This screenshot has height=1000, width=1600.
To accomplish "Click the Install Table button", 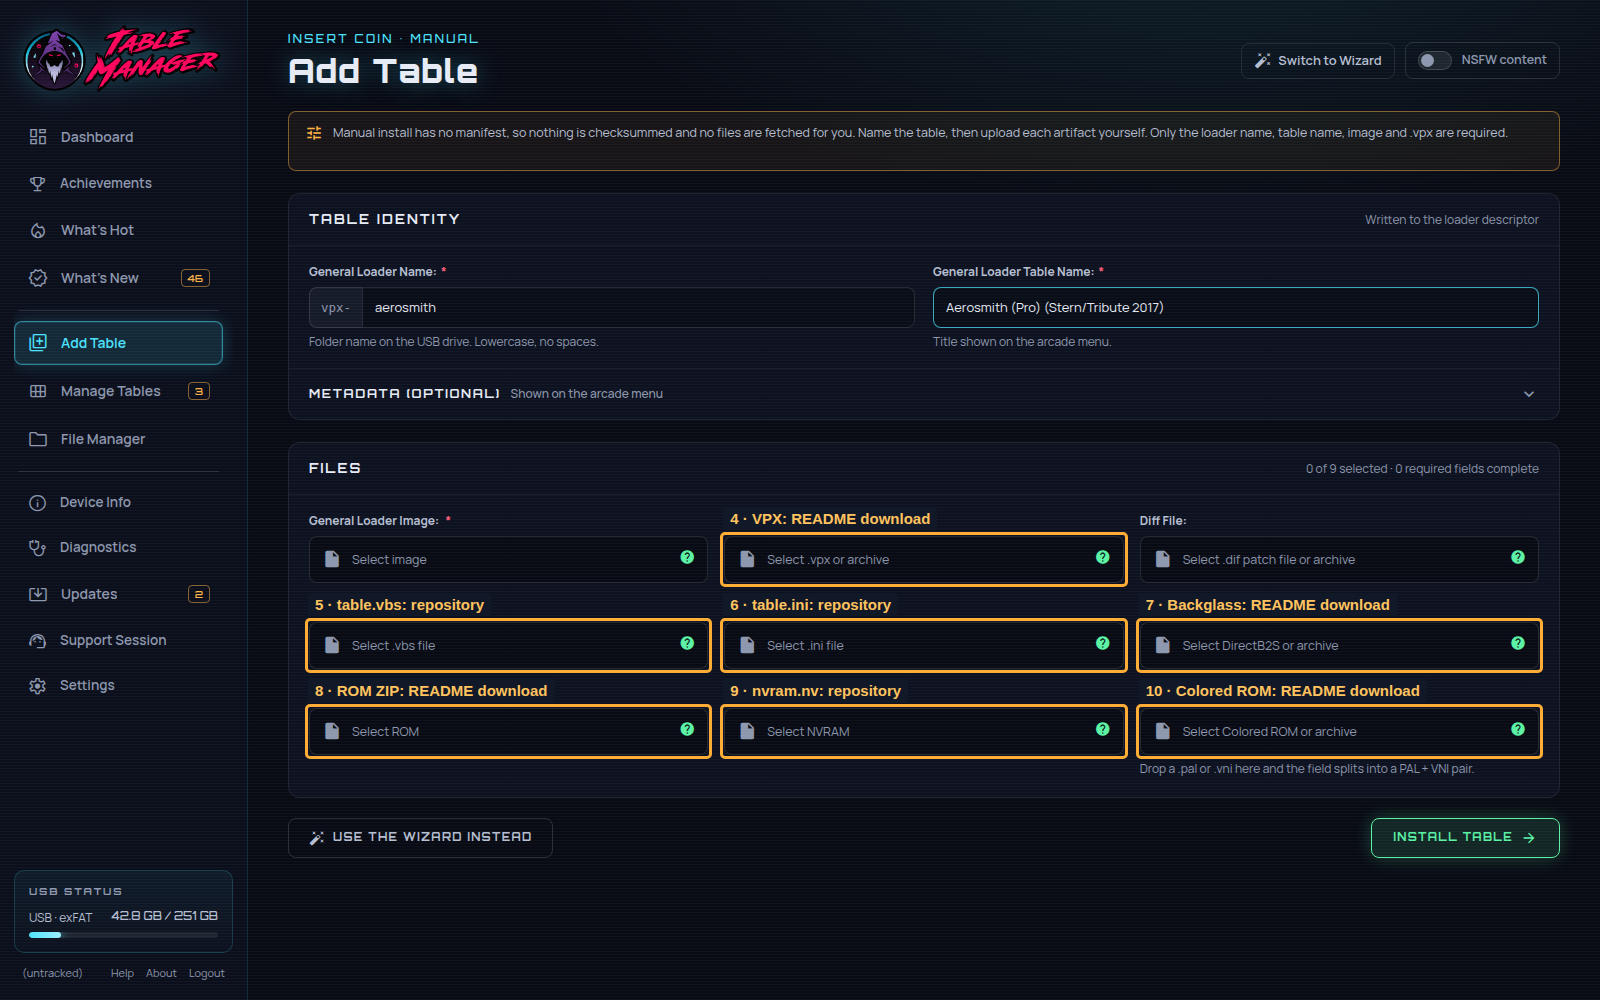I will [1465, 838].
